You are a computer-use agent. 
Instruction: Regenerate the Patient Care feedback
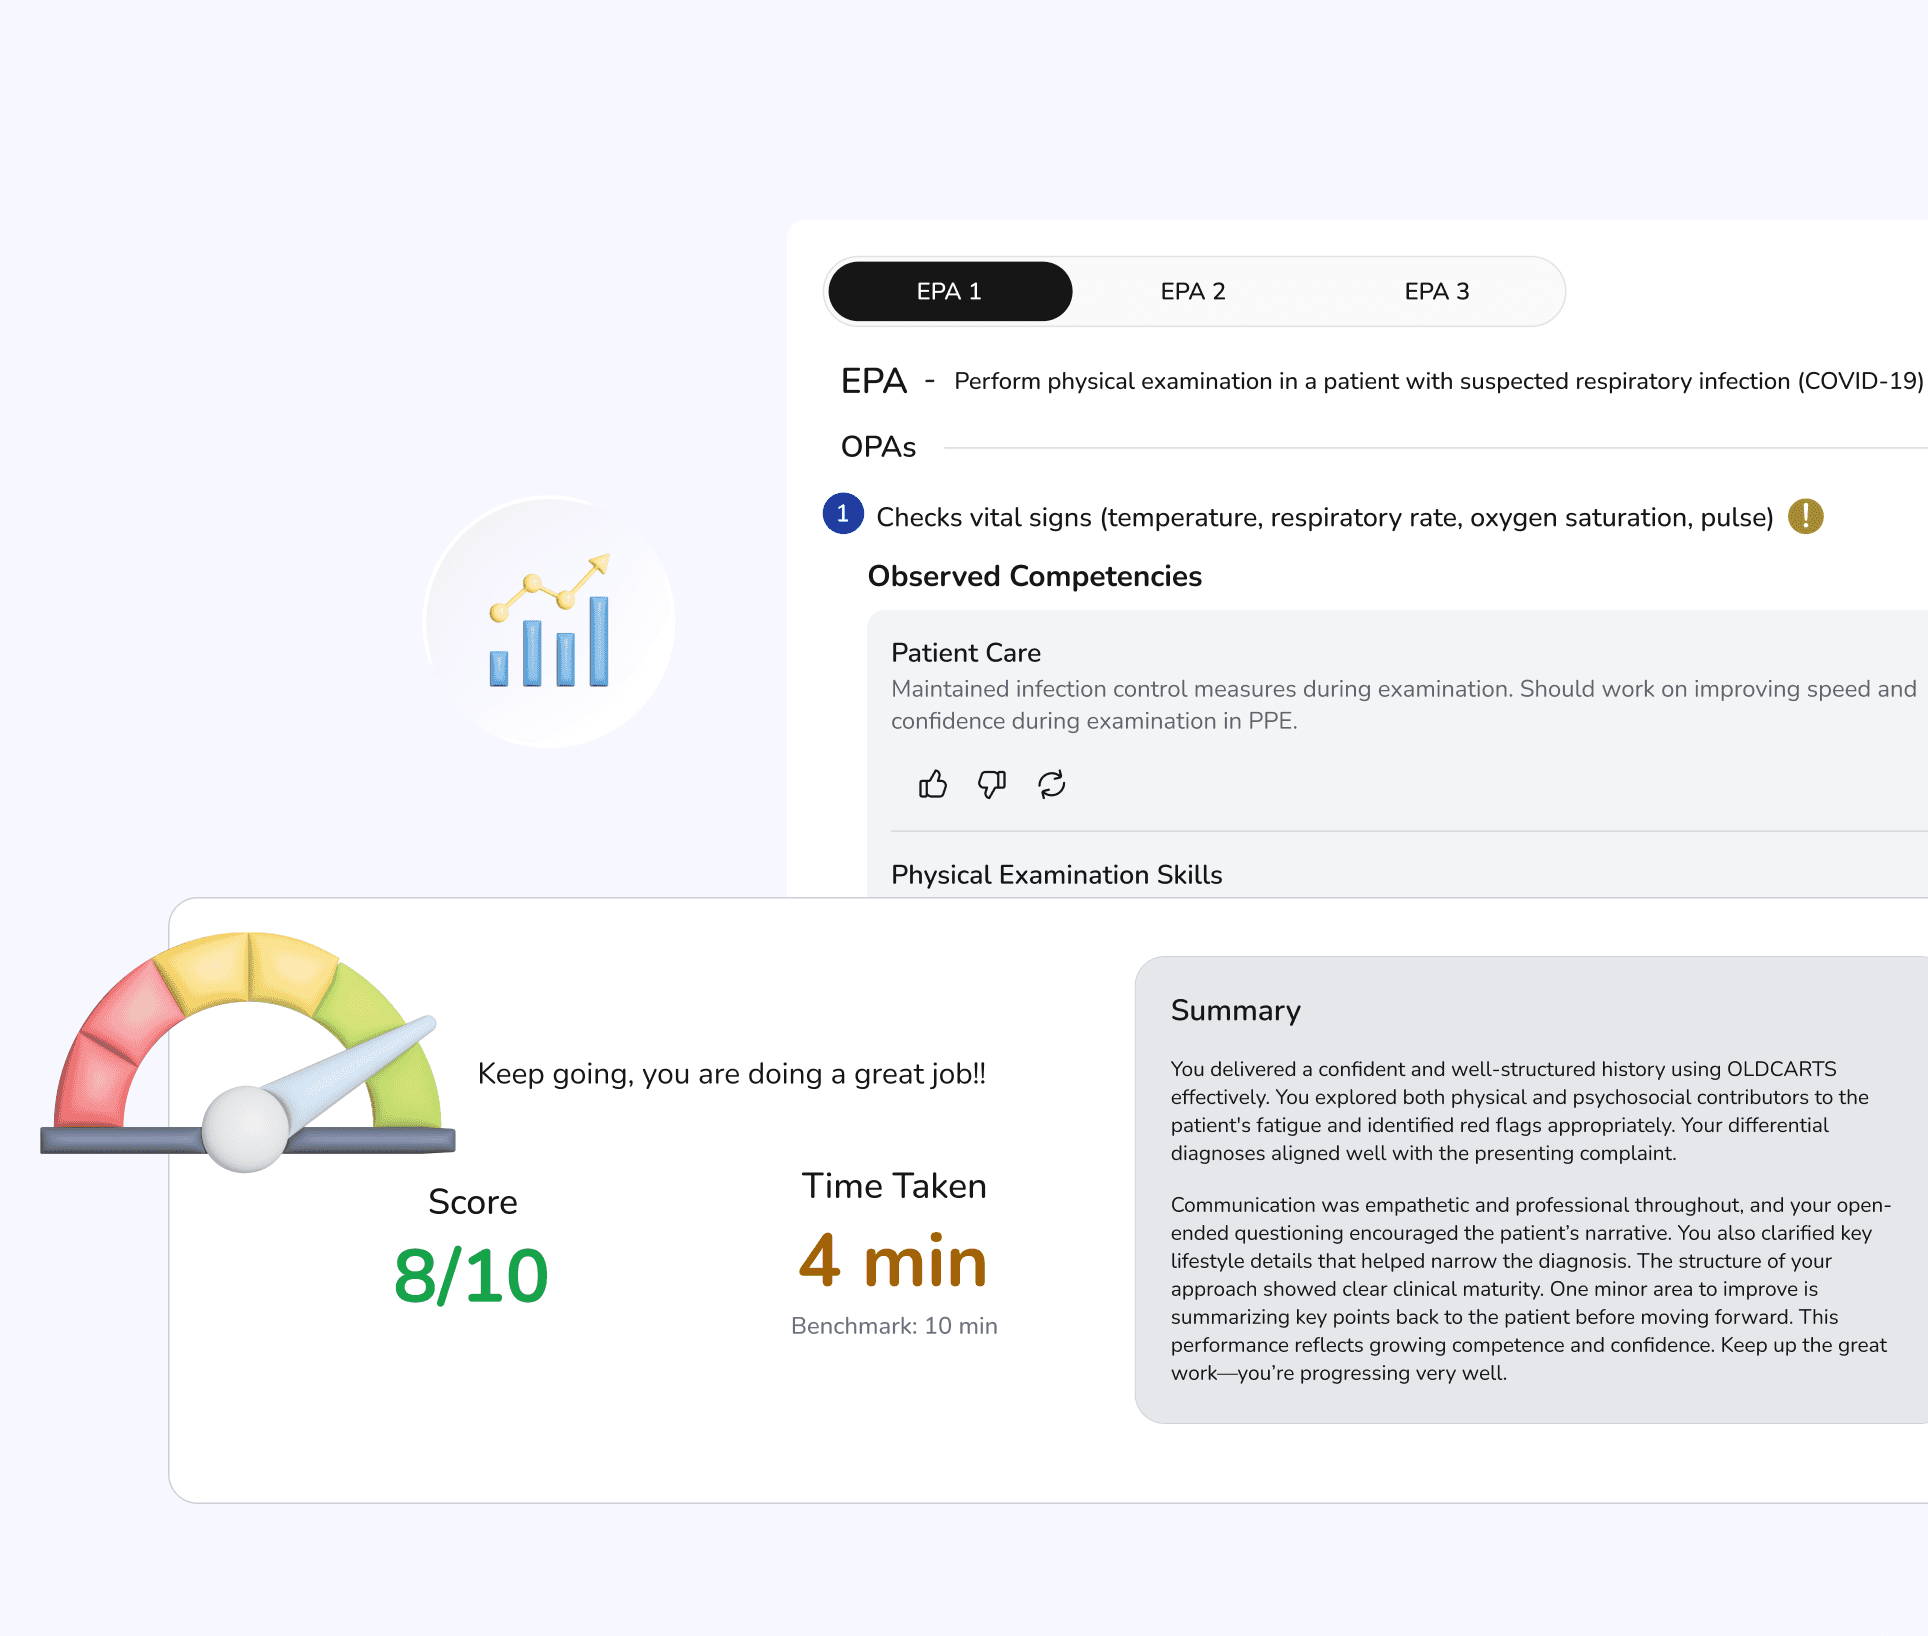pyautogui.click(x=1051, y=785)
